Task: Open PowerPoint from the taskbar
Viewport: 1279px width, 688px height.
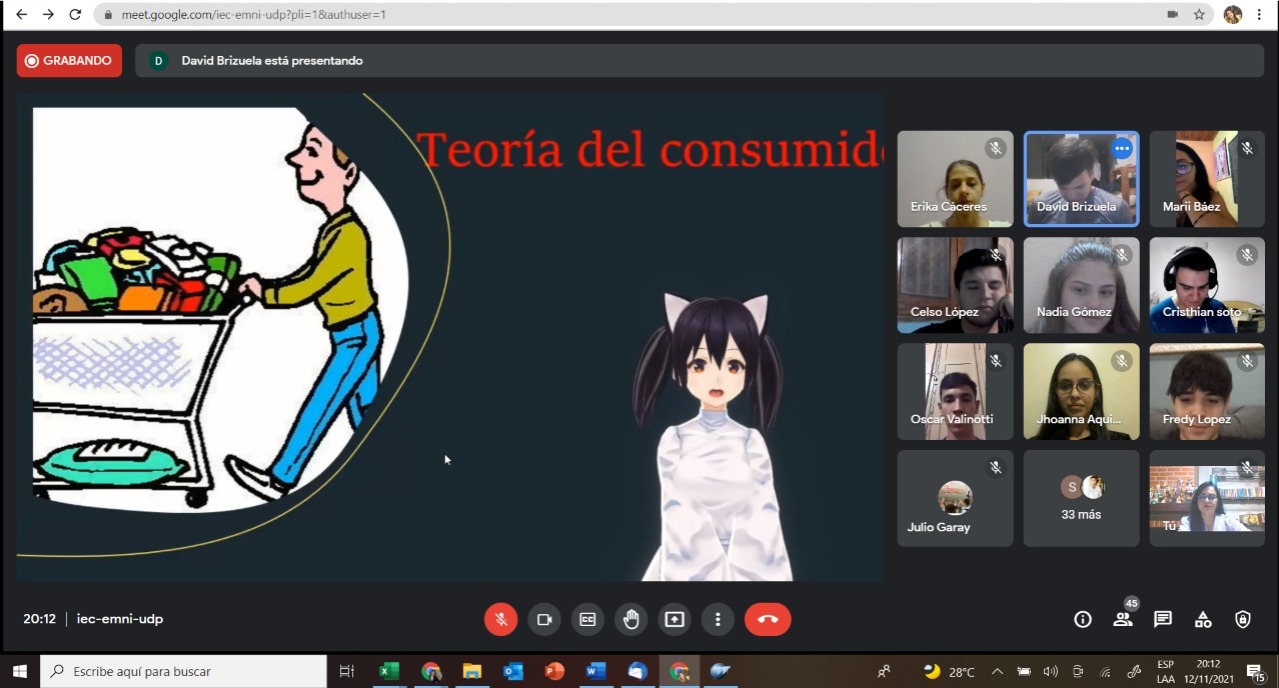Action: 554,671
